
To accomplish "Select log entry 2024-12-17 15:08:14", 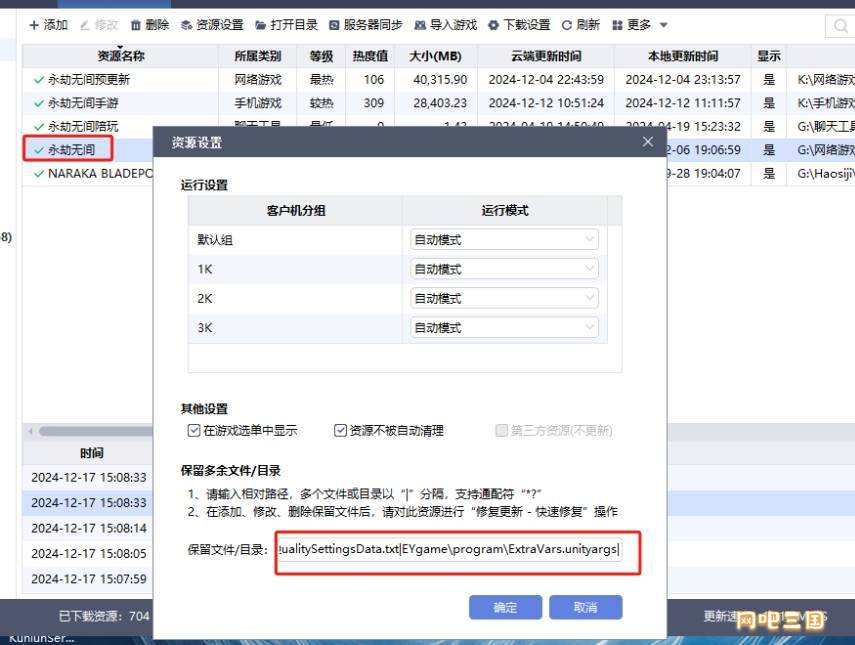I will [89, 528].
